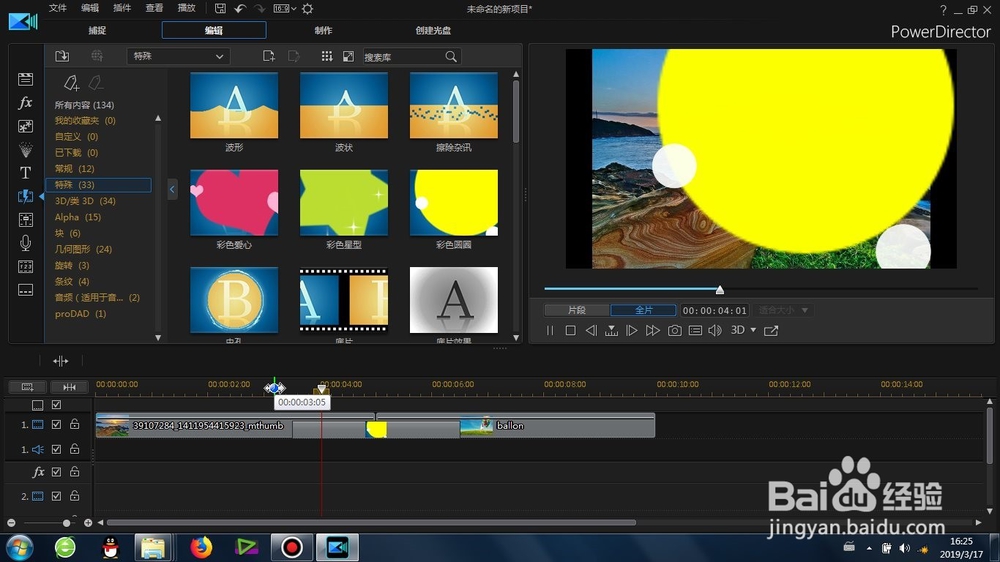
Task: Lock audio track 1
Action: coord(75,449)
